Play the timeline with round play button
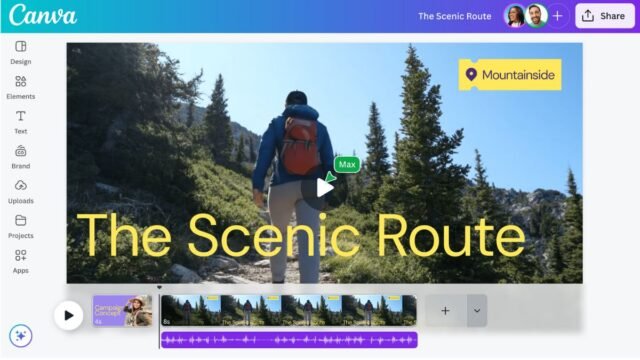 [69, 315]
